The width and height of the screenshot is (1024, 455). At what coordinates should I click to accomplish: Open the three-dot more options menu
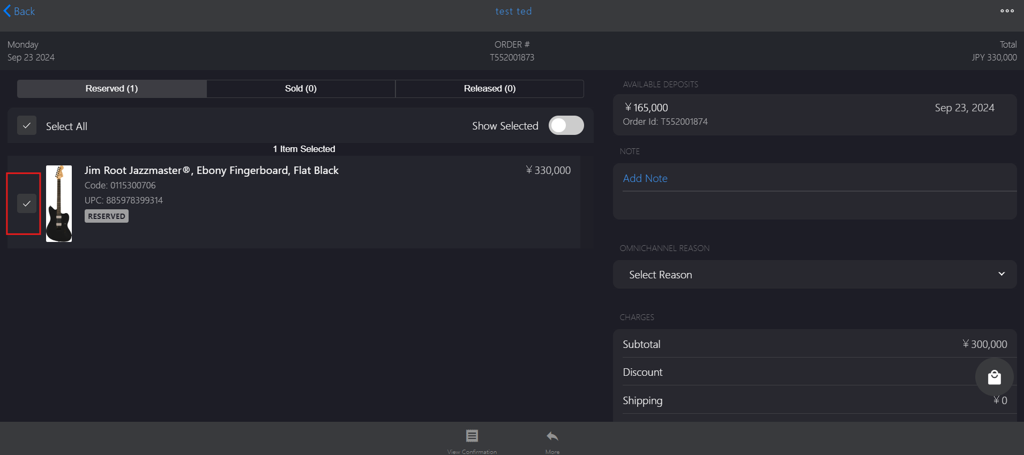[1006, 11]
